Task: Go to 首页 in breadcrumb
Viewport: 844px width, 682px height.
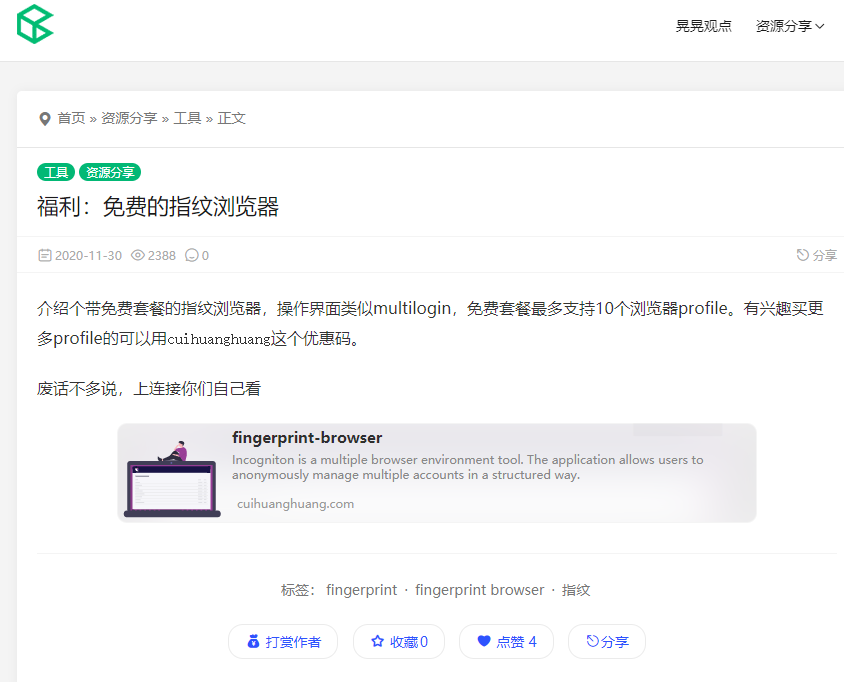Action: (71, 118)
